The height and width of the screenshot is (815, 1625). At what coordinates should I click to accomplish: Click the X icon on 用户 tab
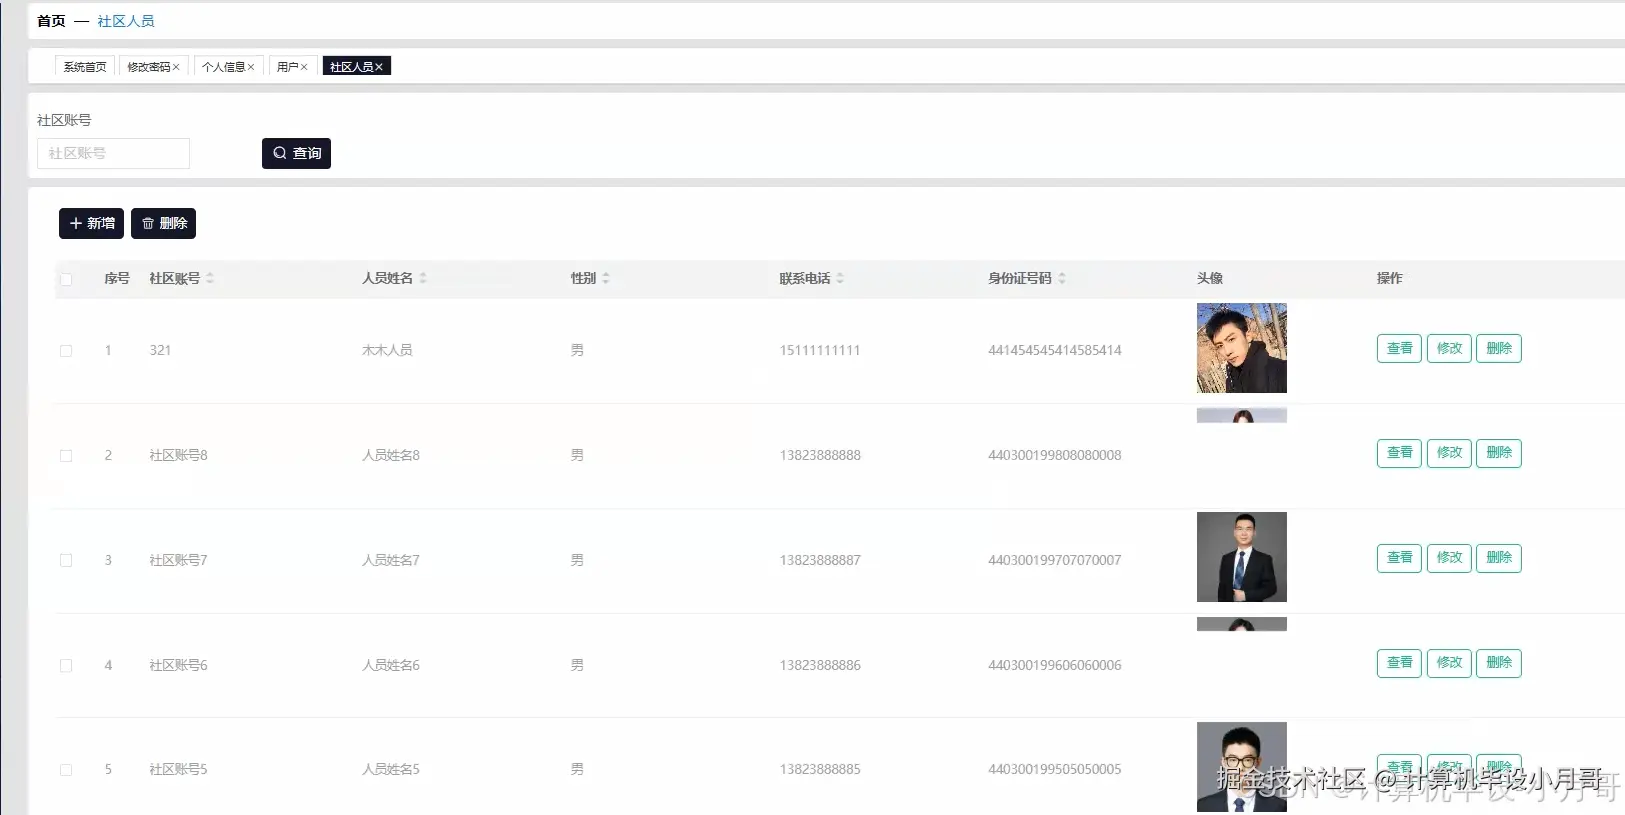coord(304,67)
